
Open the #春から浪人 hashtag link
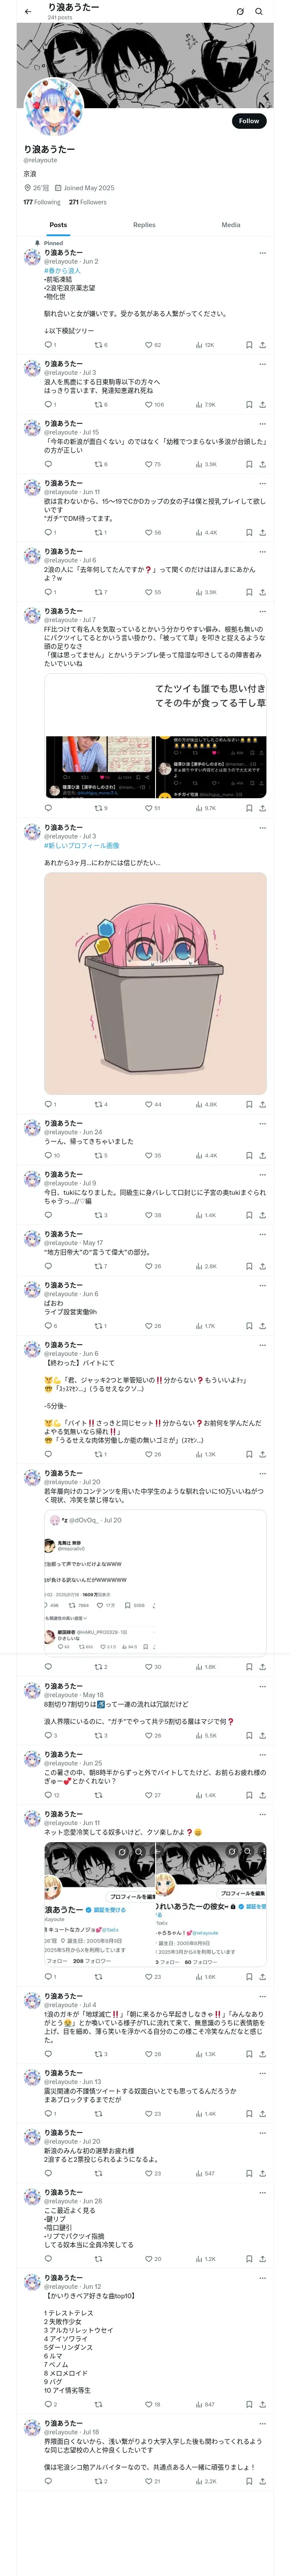pyautogui.click(x=62, y=270)
